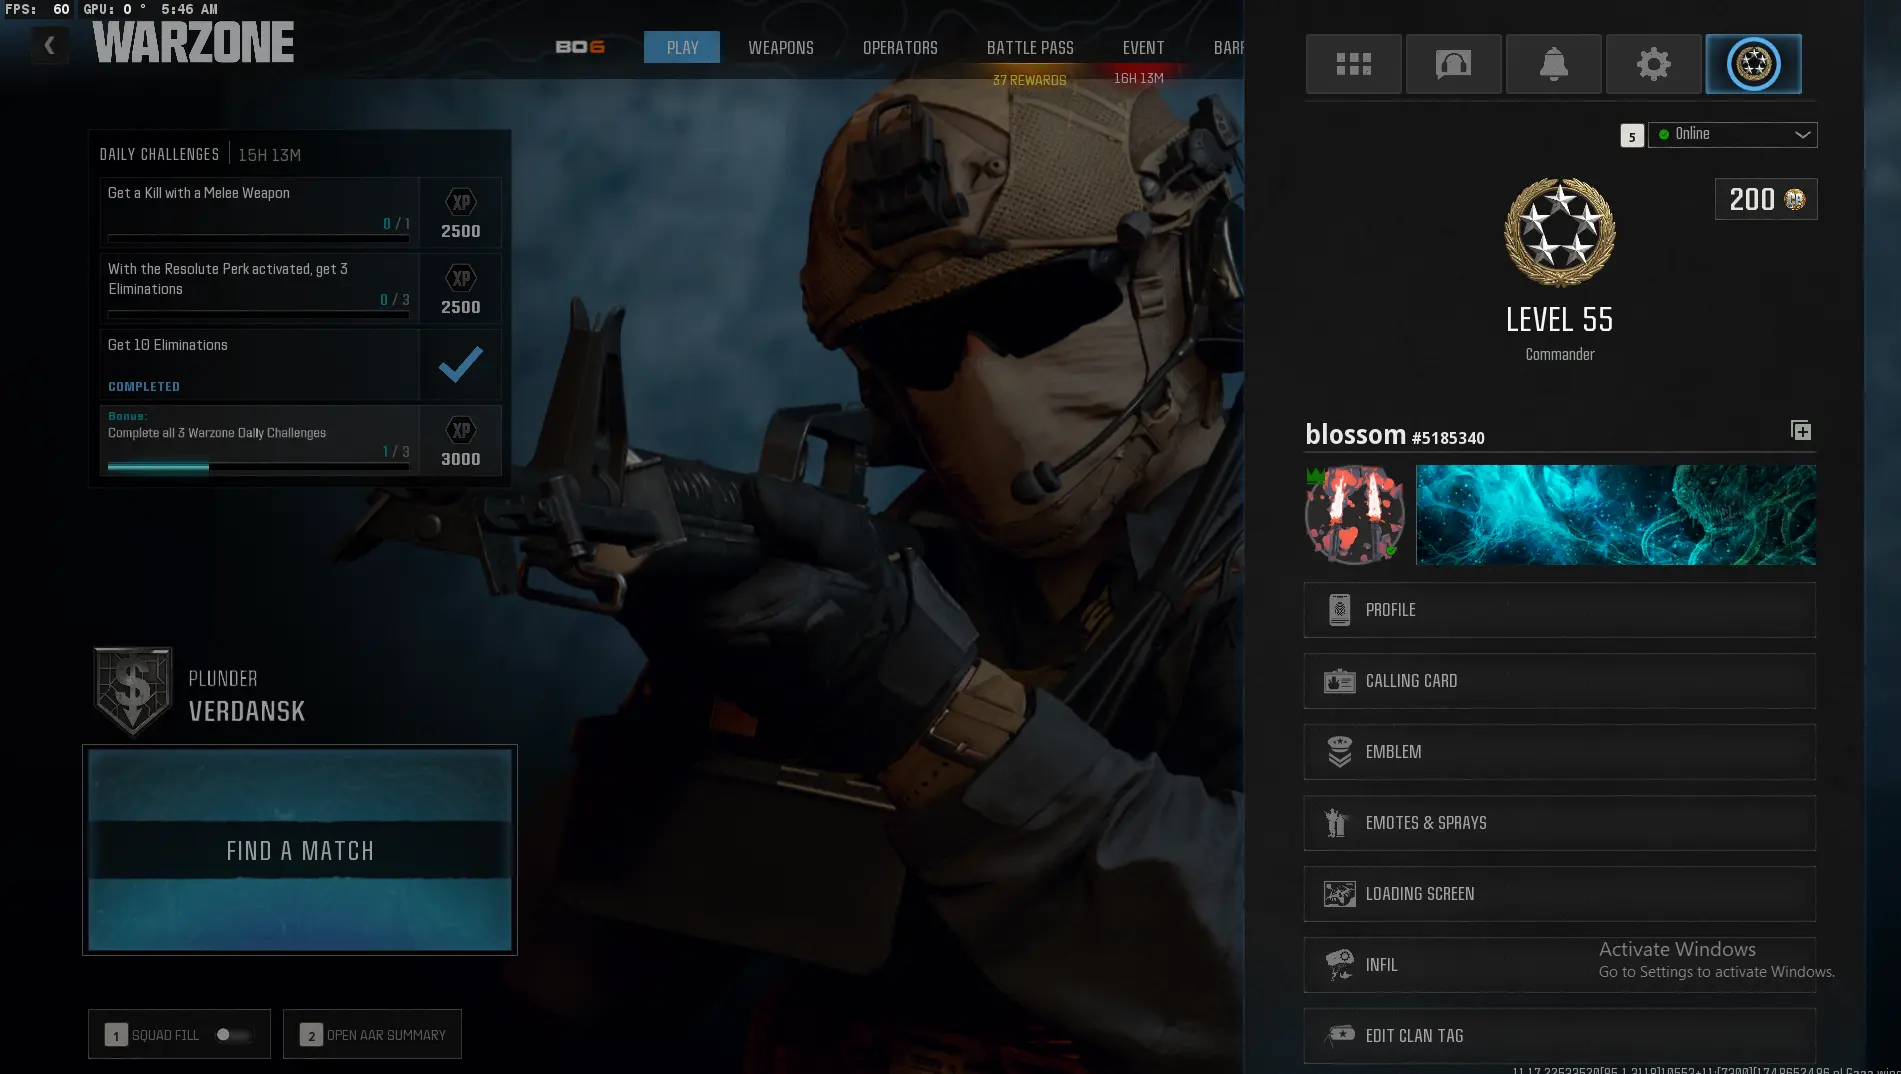Image resolution: width=1901 pixels, height=1074 pixels.
Task: Click the blossom #5185340 username
Action: (1394, 435)
